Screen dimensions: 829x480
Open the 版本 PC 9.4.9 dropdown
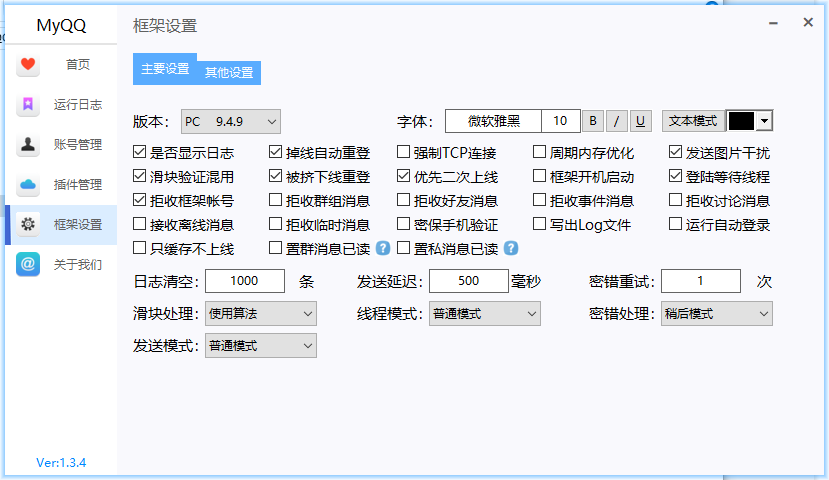click(230, 122)
